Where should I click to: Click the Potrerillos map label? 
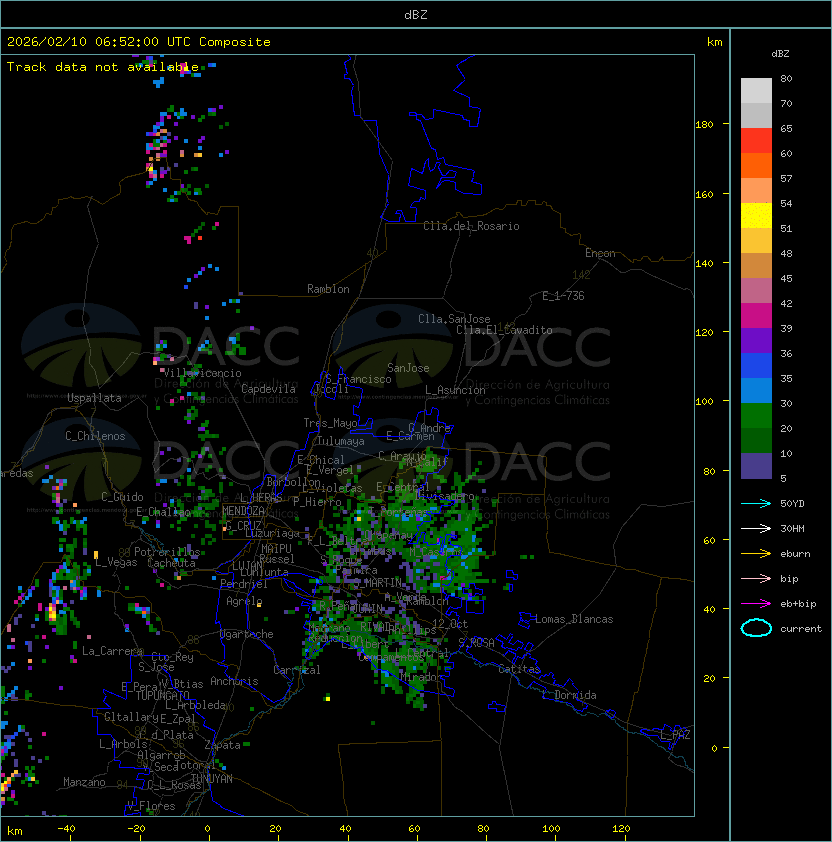167,552
